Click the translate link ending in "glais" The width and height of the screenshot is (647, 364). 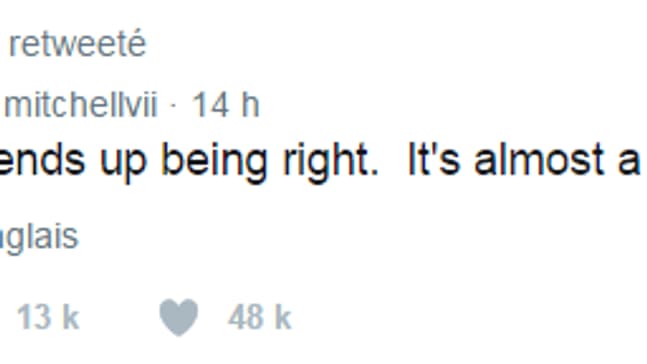(39, 238)
